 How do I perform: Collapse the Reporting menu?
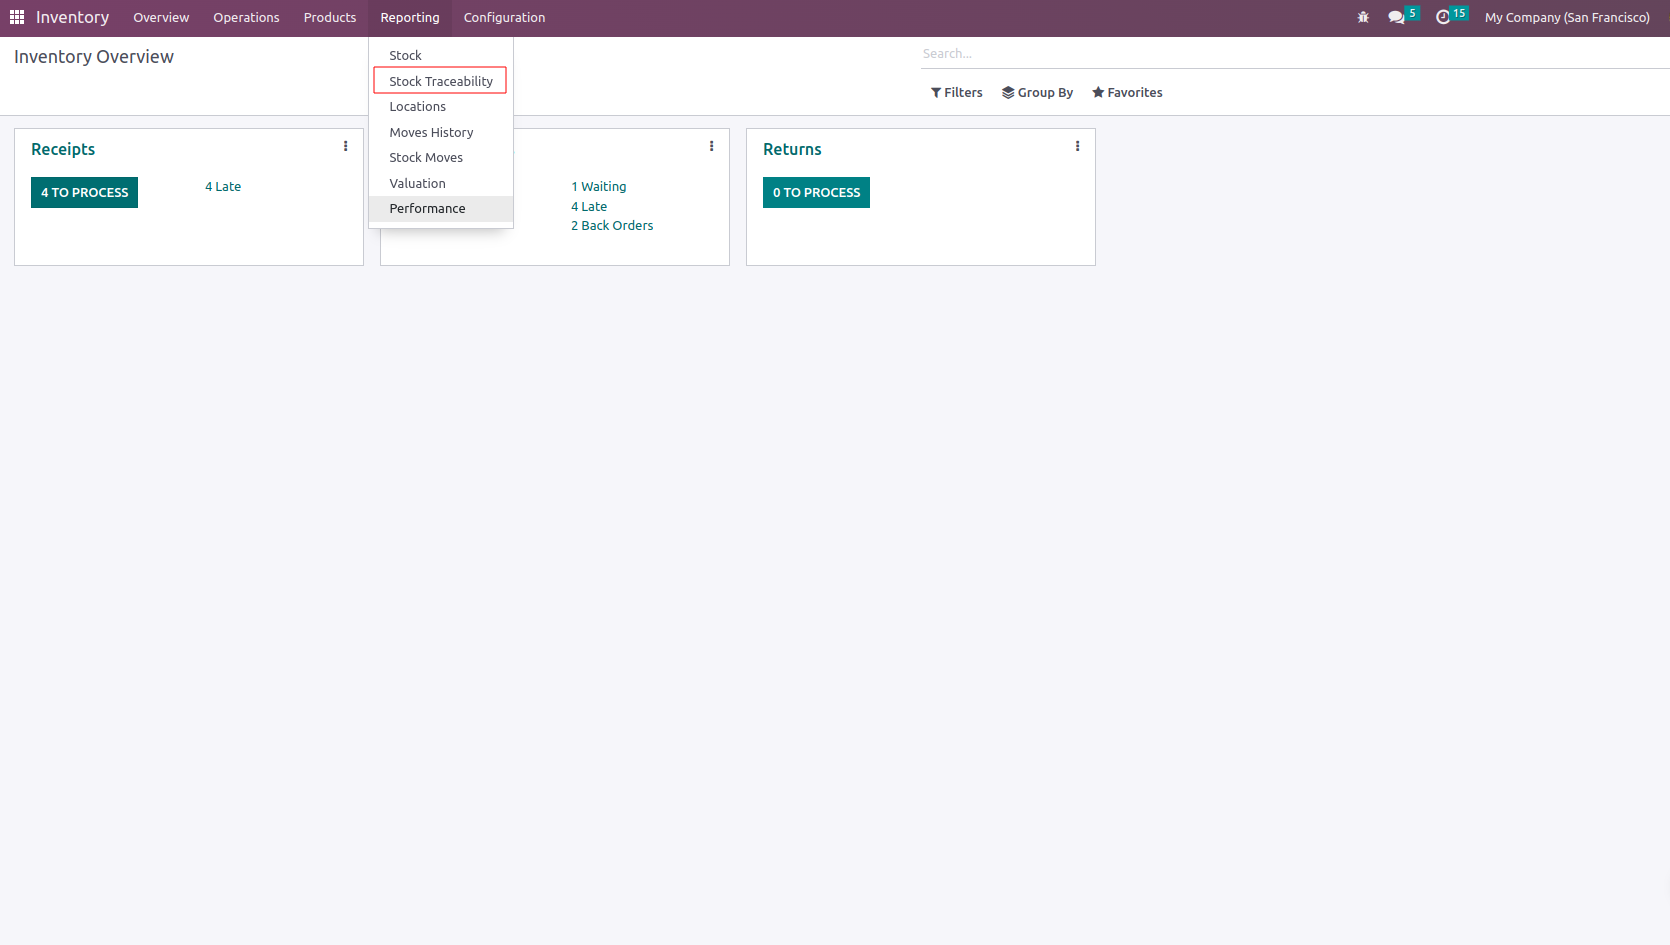coord(410,17)
